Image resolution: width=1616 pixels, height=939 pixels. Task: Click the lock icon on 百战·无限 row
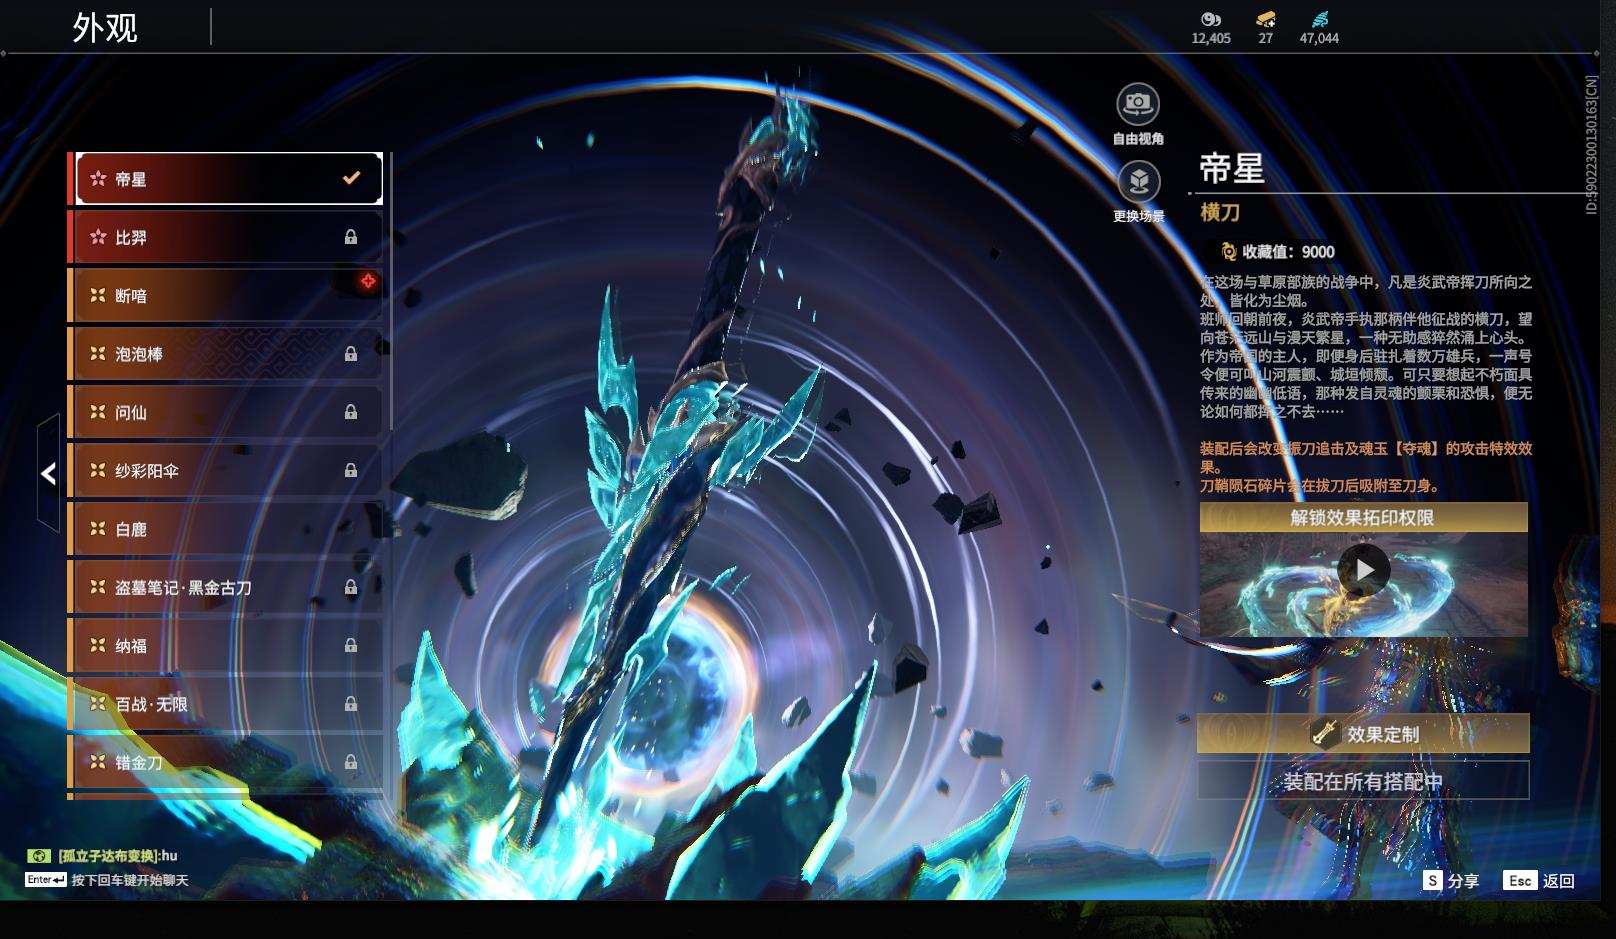tap(351, 704)
